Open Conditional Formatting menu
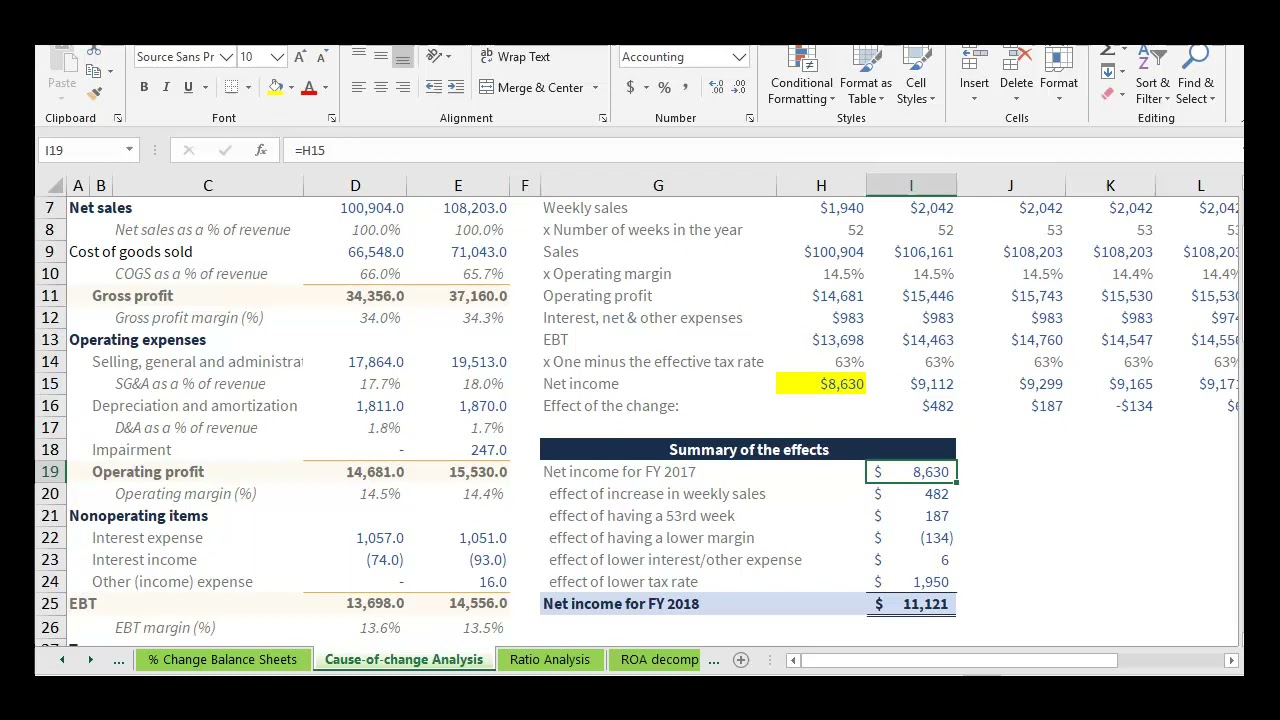The image size is (1280, 720). [801, 77]
